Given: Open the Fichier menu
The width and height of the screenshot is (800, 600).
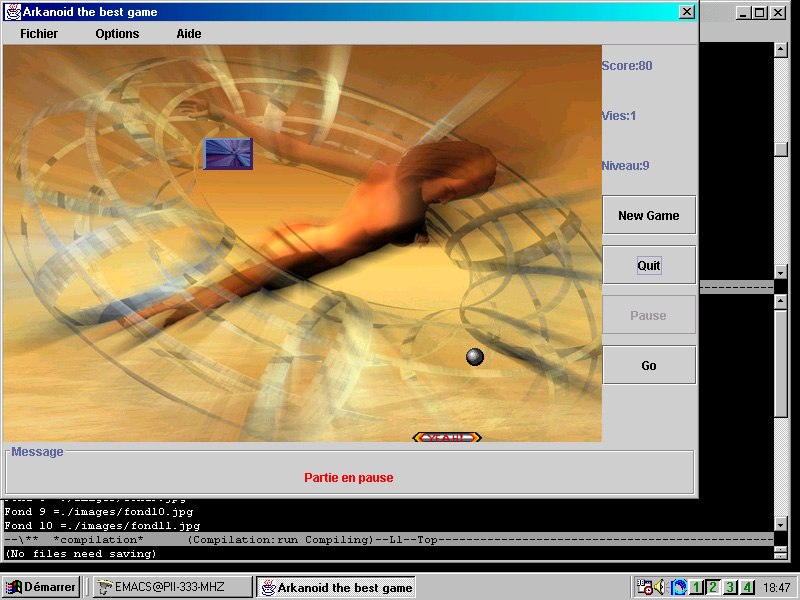Looking at the screenshot, I should coord(39,34).
